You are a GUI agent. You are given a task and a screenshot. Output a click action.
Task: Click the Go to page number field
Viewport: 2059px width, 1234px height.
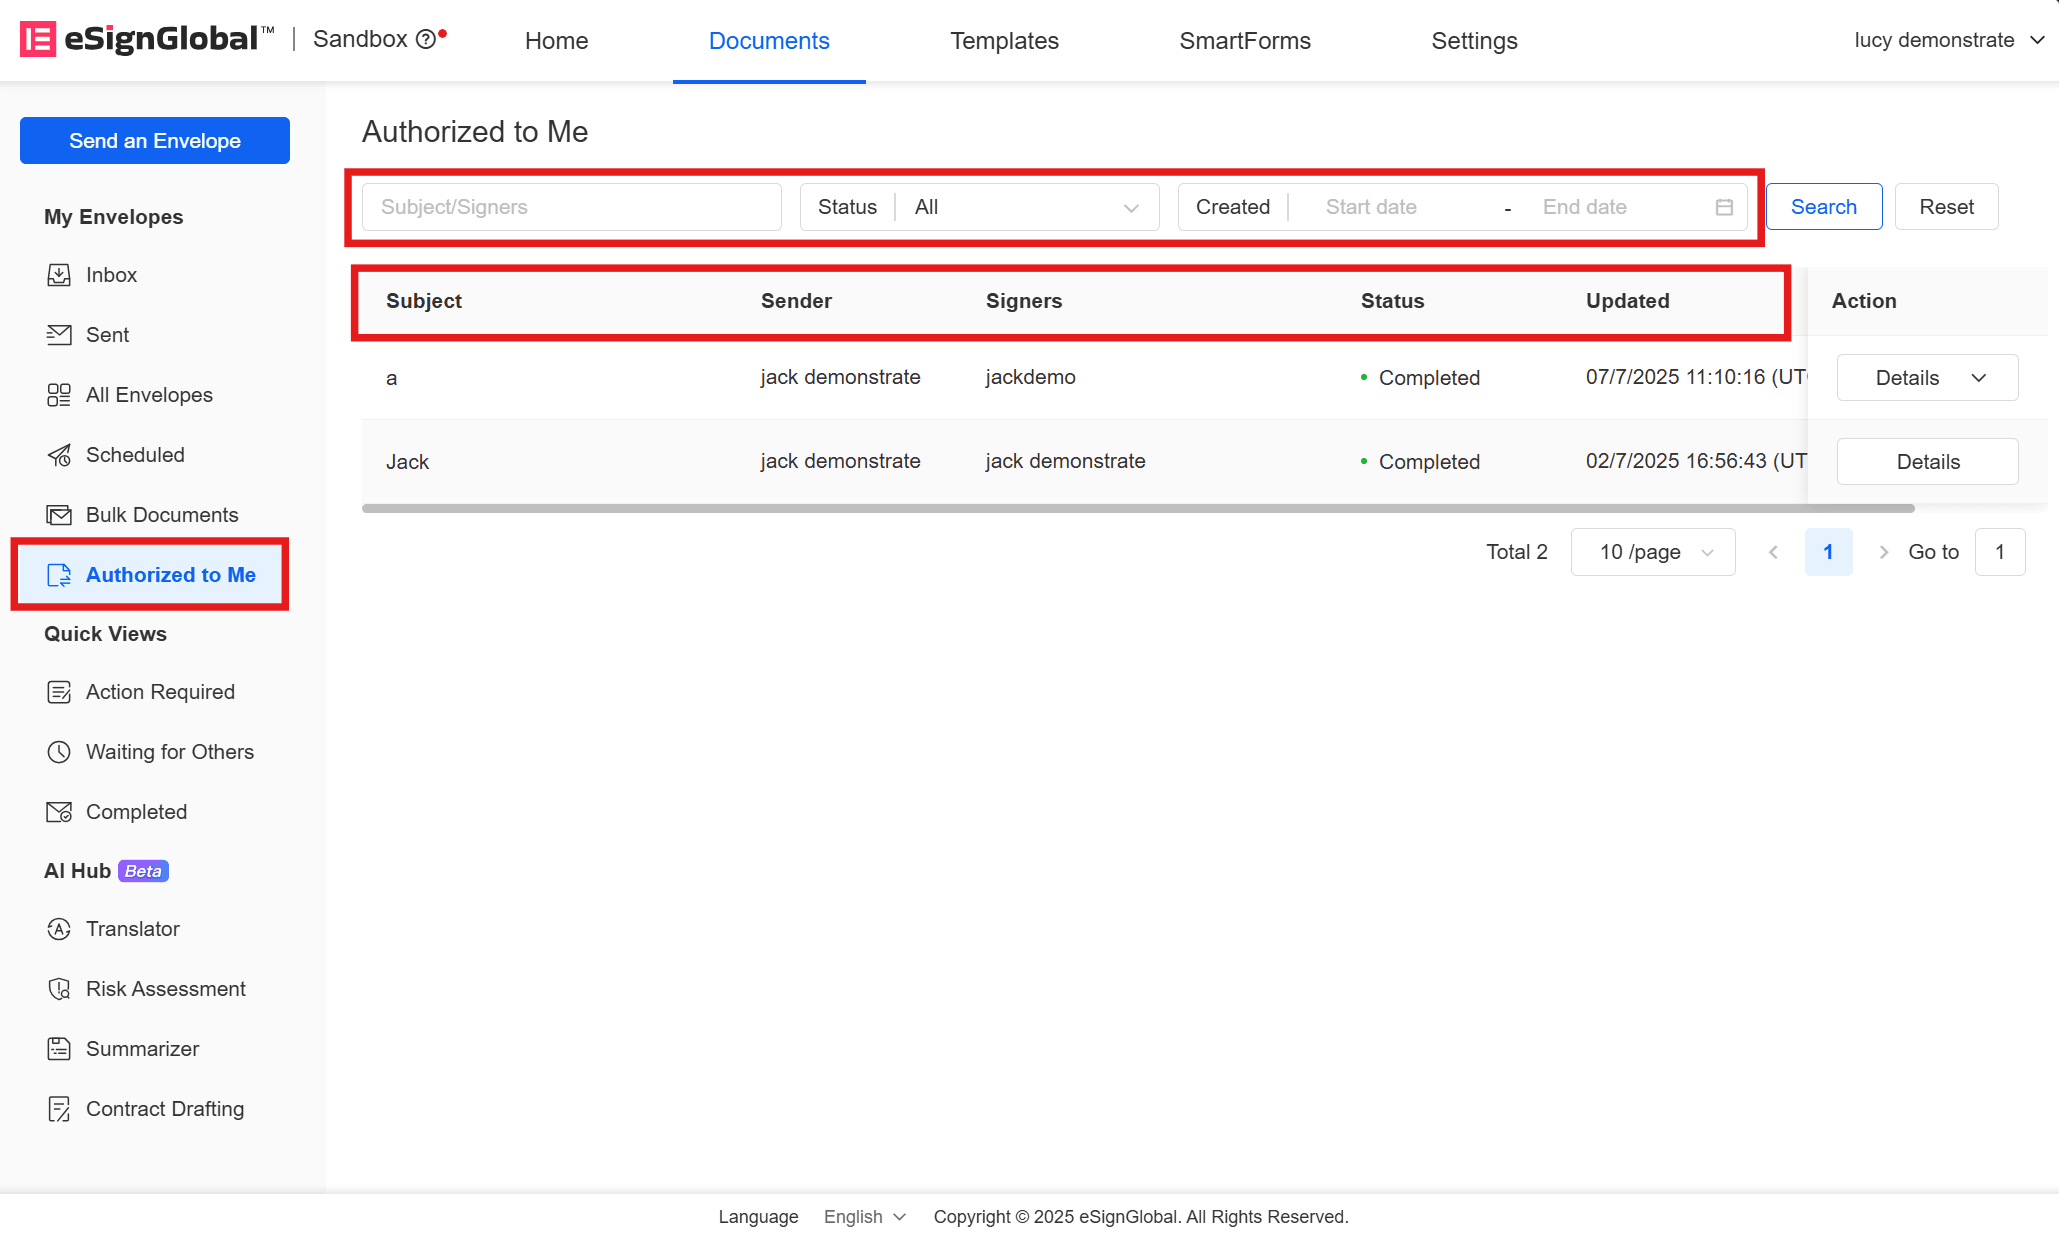(2000, 552)
